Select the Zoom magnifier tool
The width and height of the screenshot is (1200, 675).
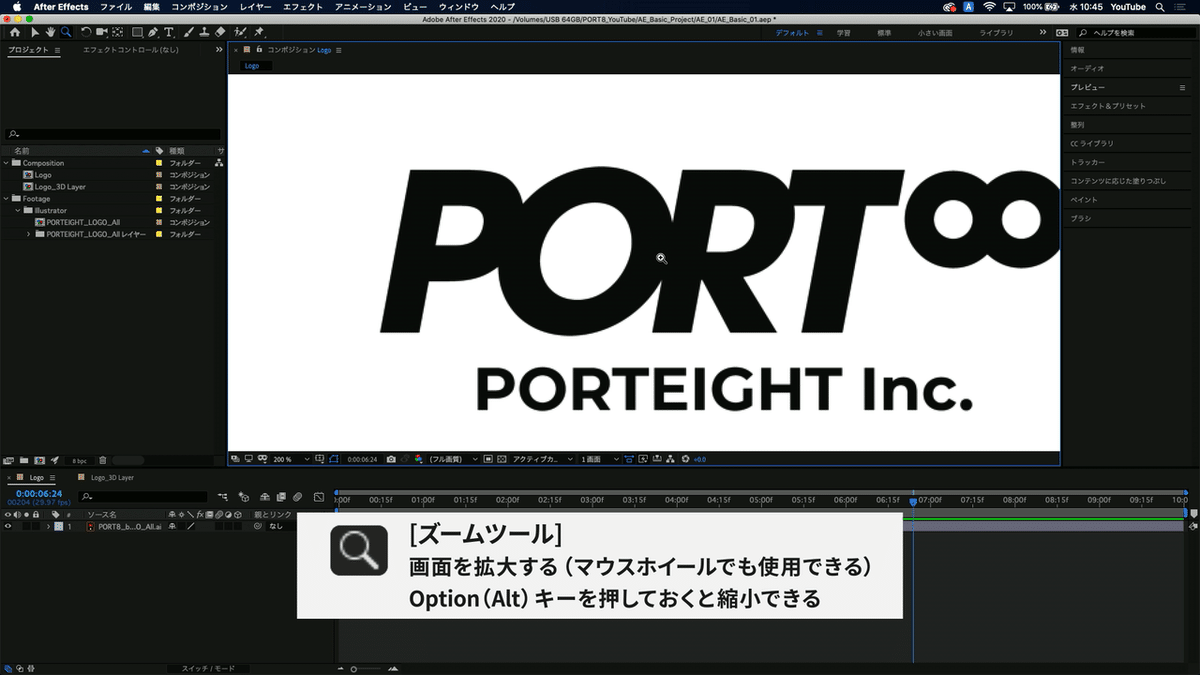coord(66,32)
